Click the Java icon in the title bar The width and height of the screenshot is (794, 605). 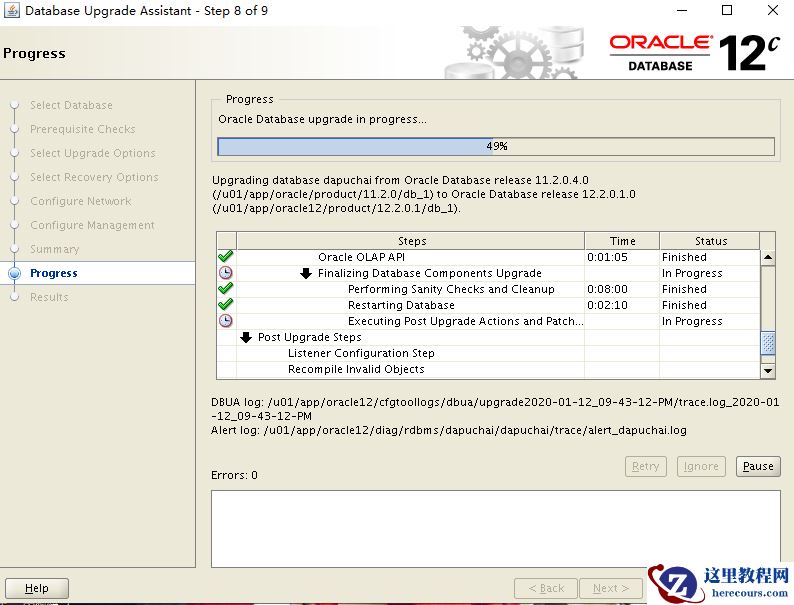click(11, 10)
